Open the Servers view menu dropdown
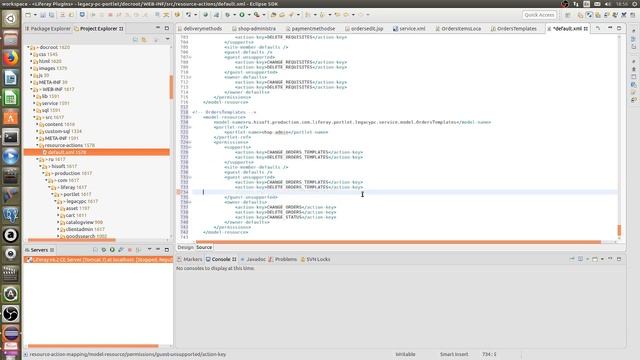Screen dimensions: 640x360 pos(149,250)
